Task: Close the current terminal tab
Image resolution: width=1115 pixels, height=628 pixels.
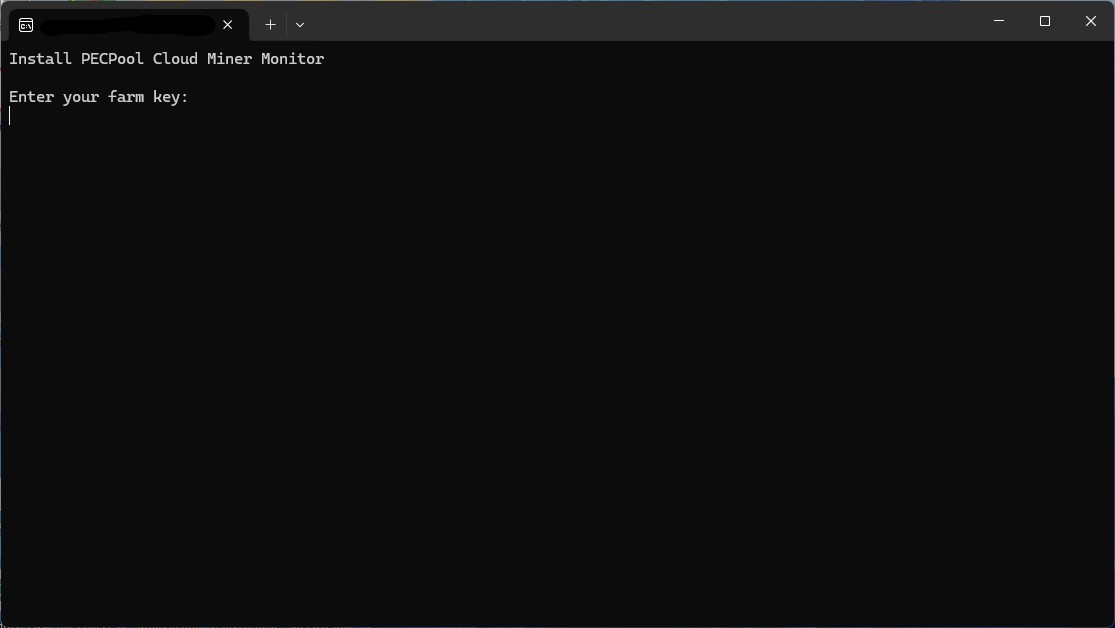Action: pos(228,24)
